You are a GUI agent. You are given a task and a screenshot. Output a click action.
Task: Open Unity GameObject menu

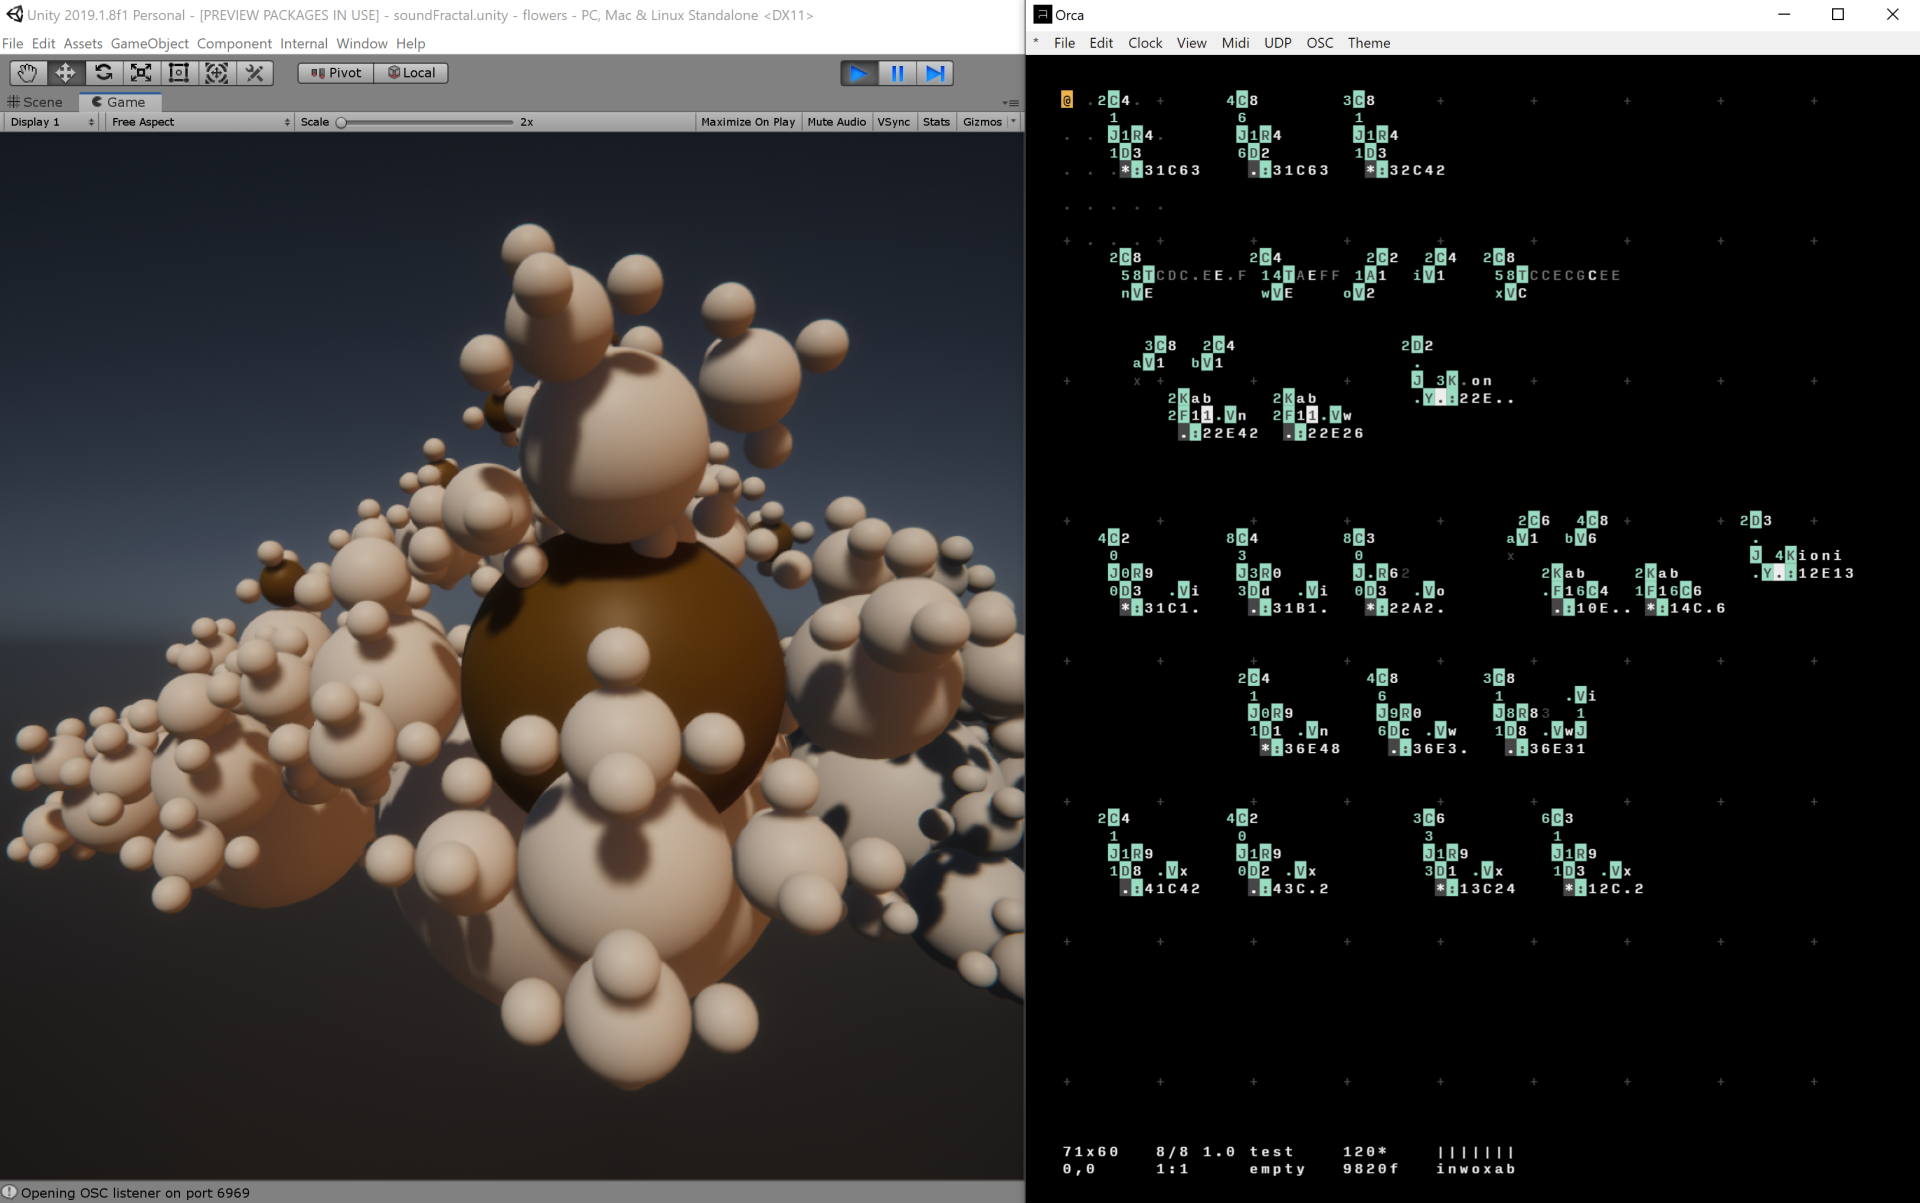(150, 43)
